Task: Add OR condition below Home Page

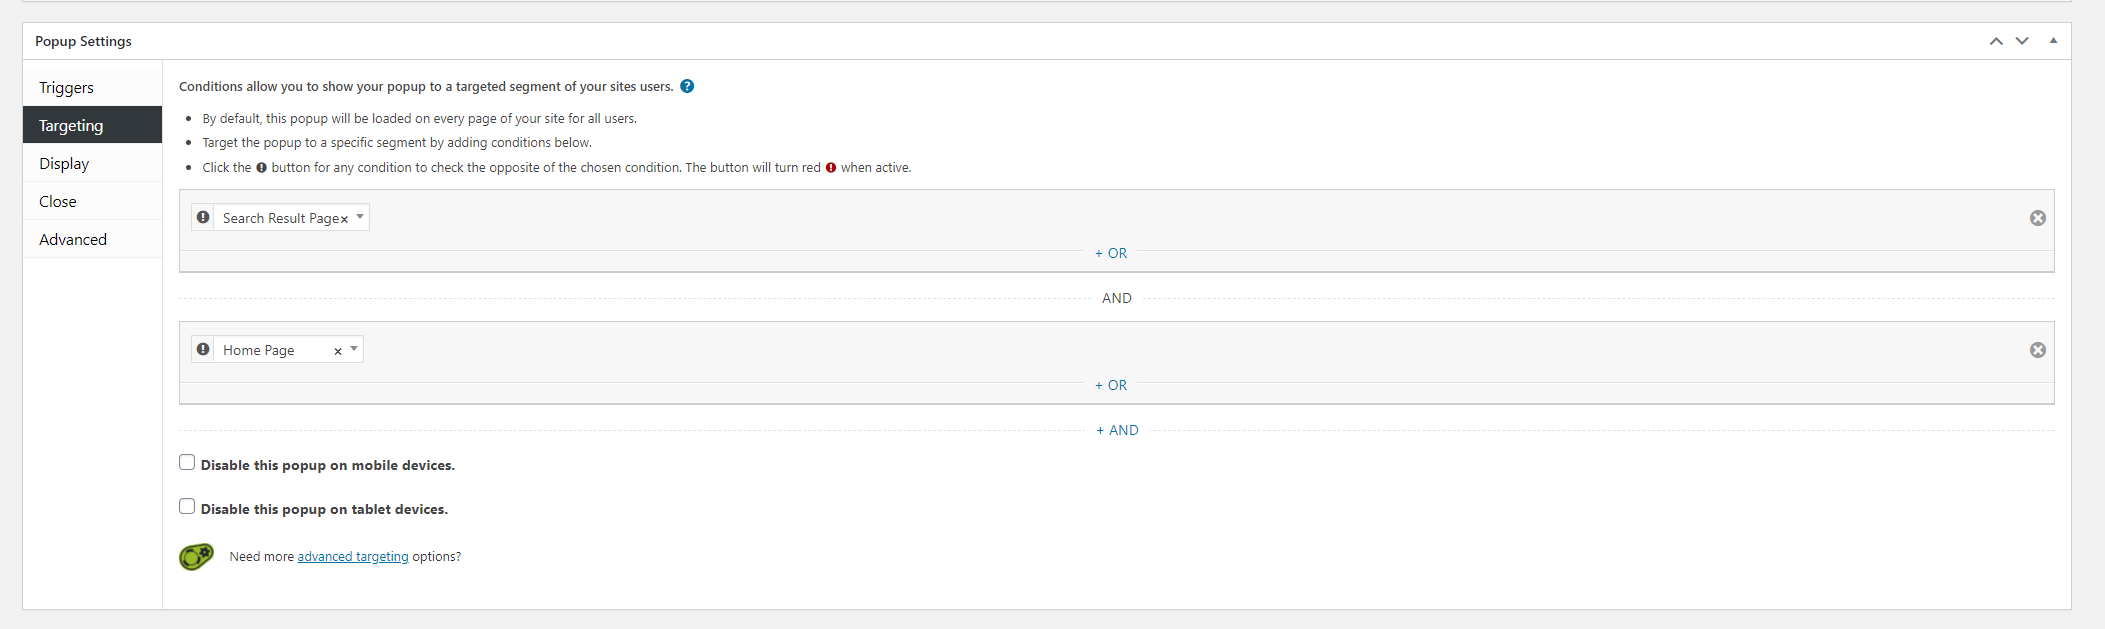Action: [1111, 385]
